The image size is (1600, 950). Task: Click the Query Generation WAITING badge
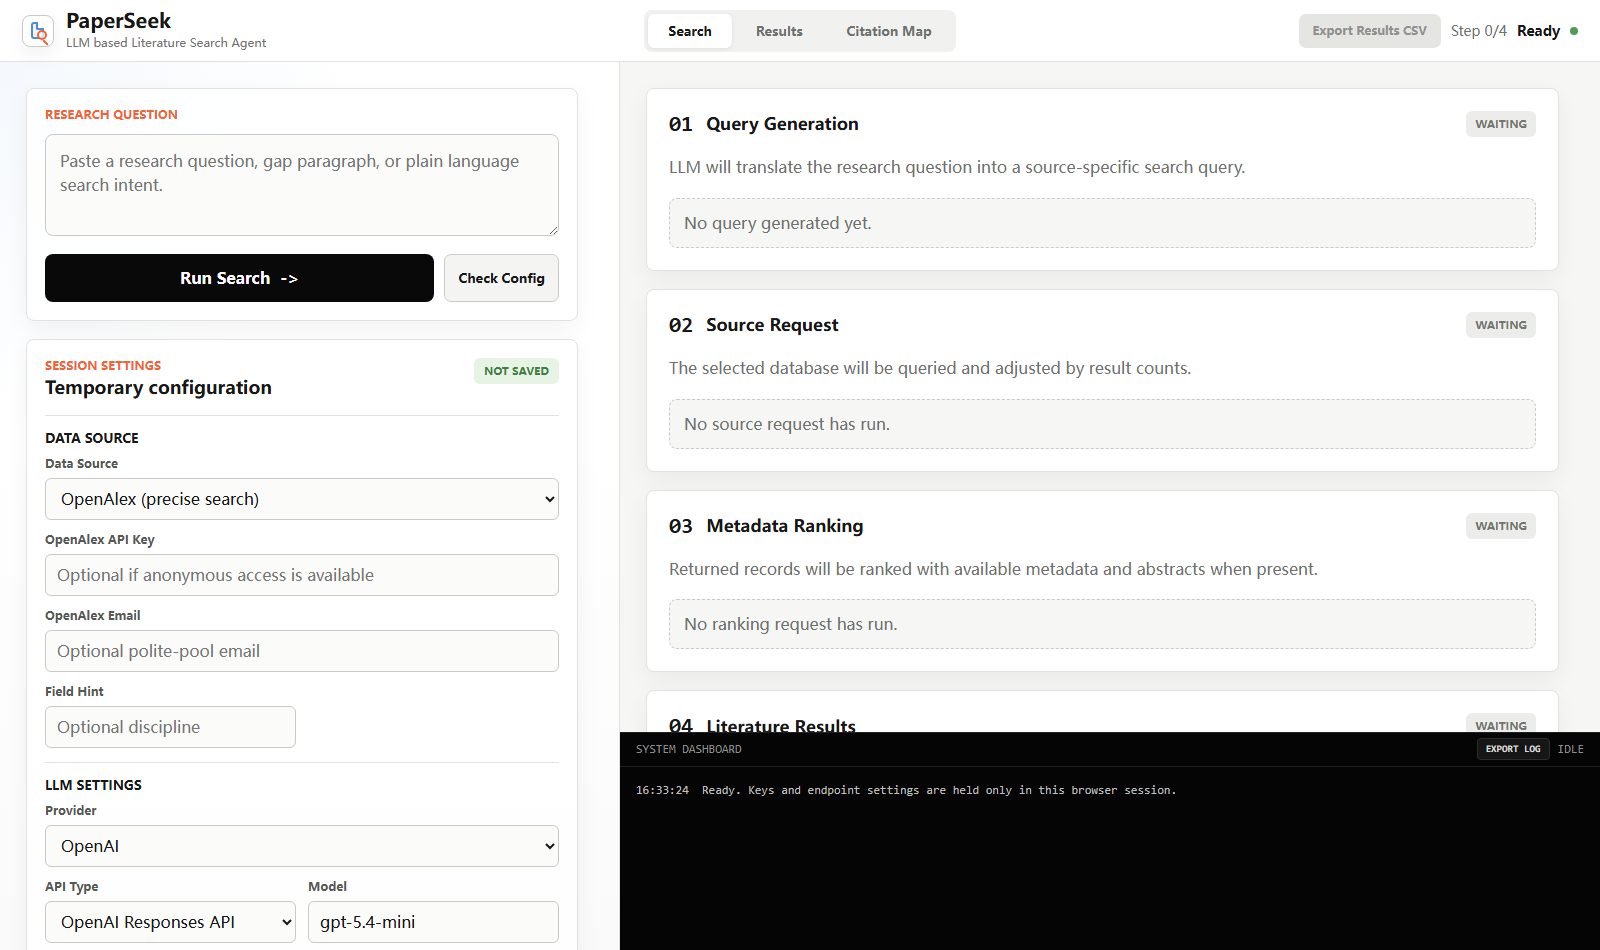(1501, 124)
